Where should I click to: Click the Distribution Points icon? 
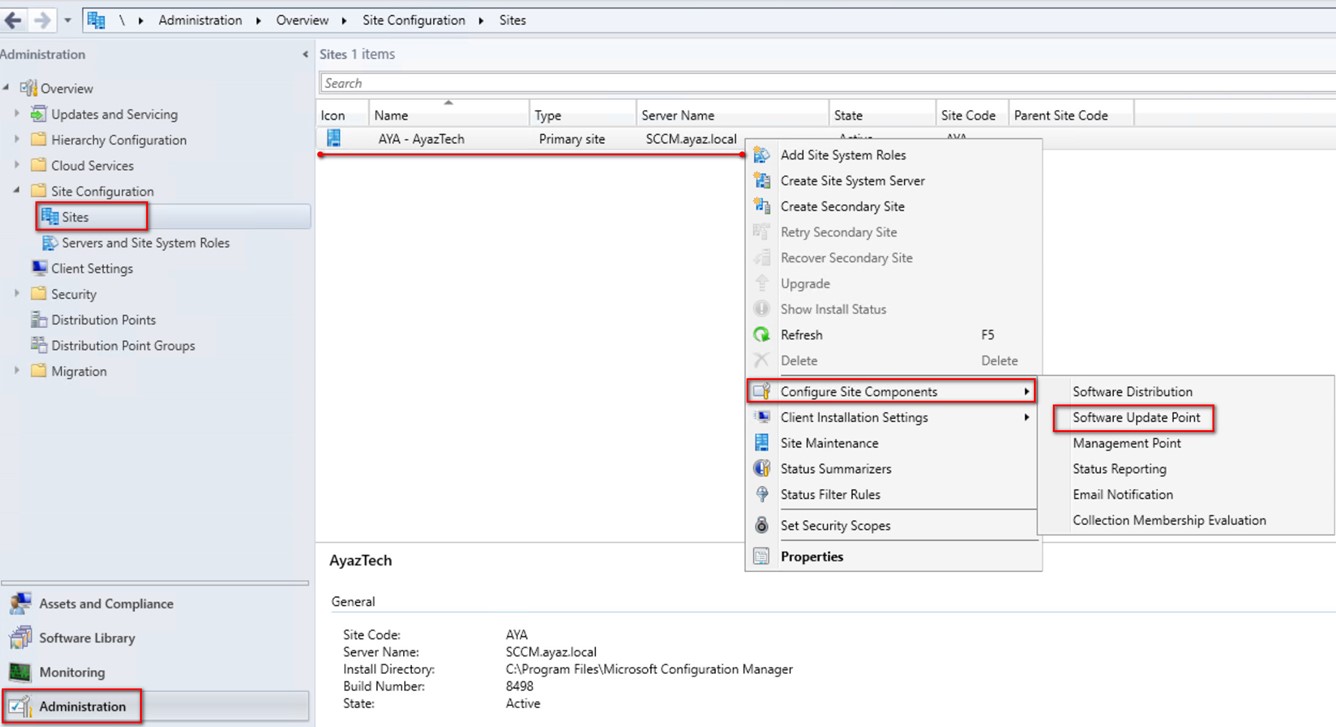39,320
